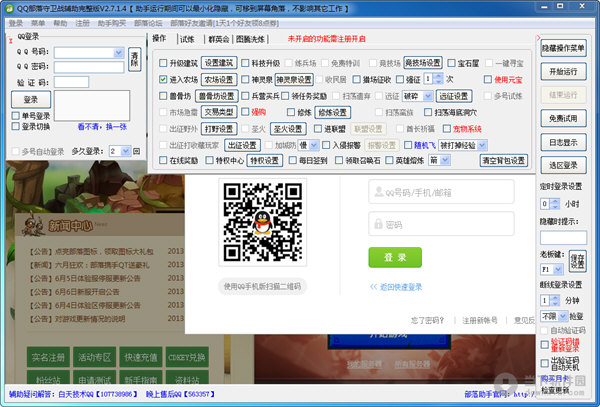Click the red marker icon beside QQ登录 heading

11,39
